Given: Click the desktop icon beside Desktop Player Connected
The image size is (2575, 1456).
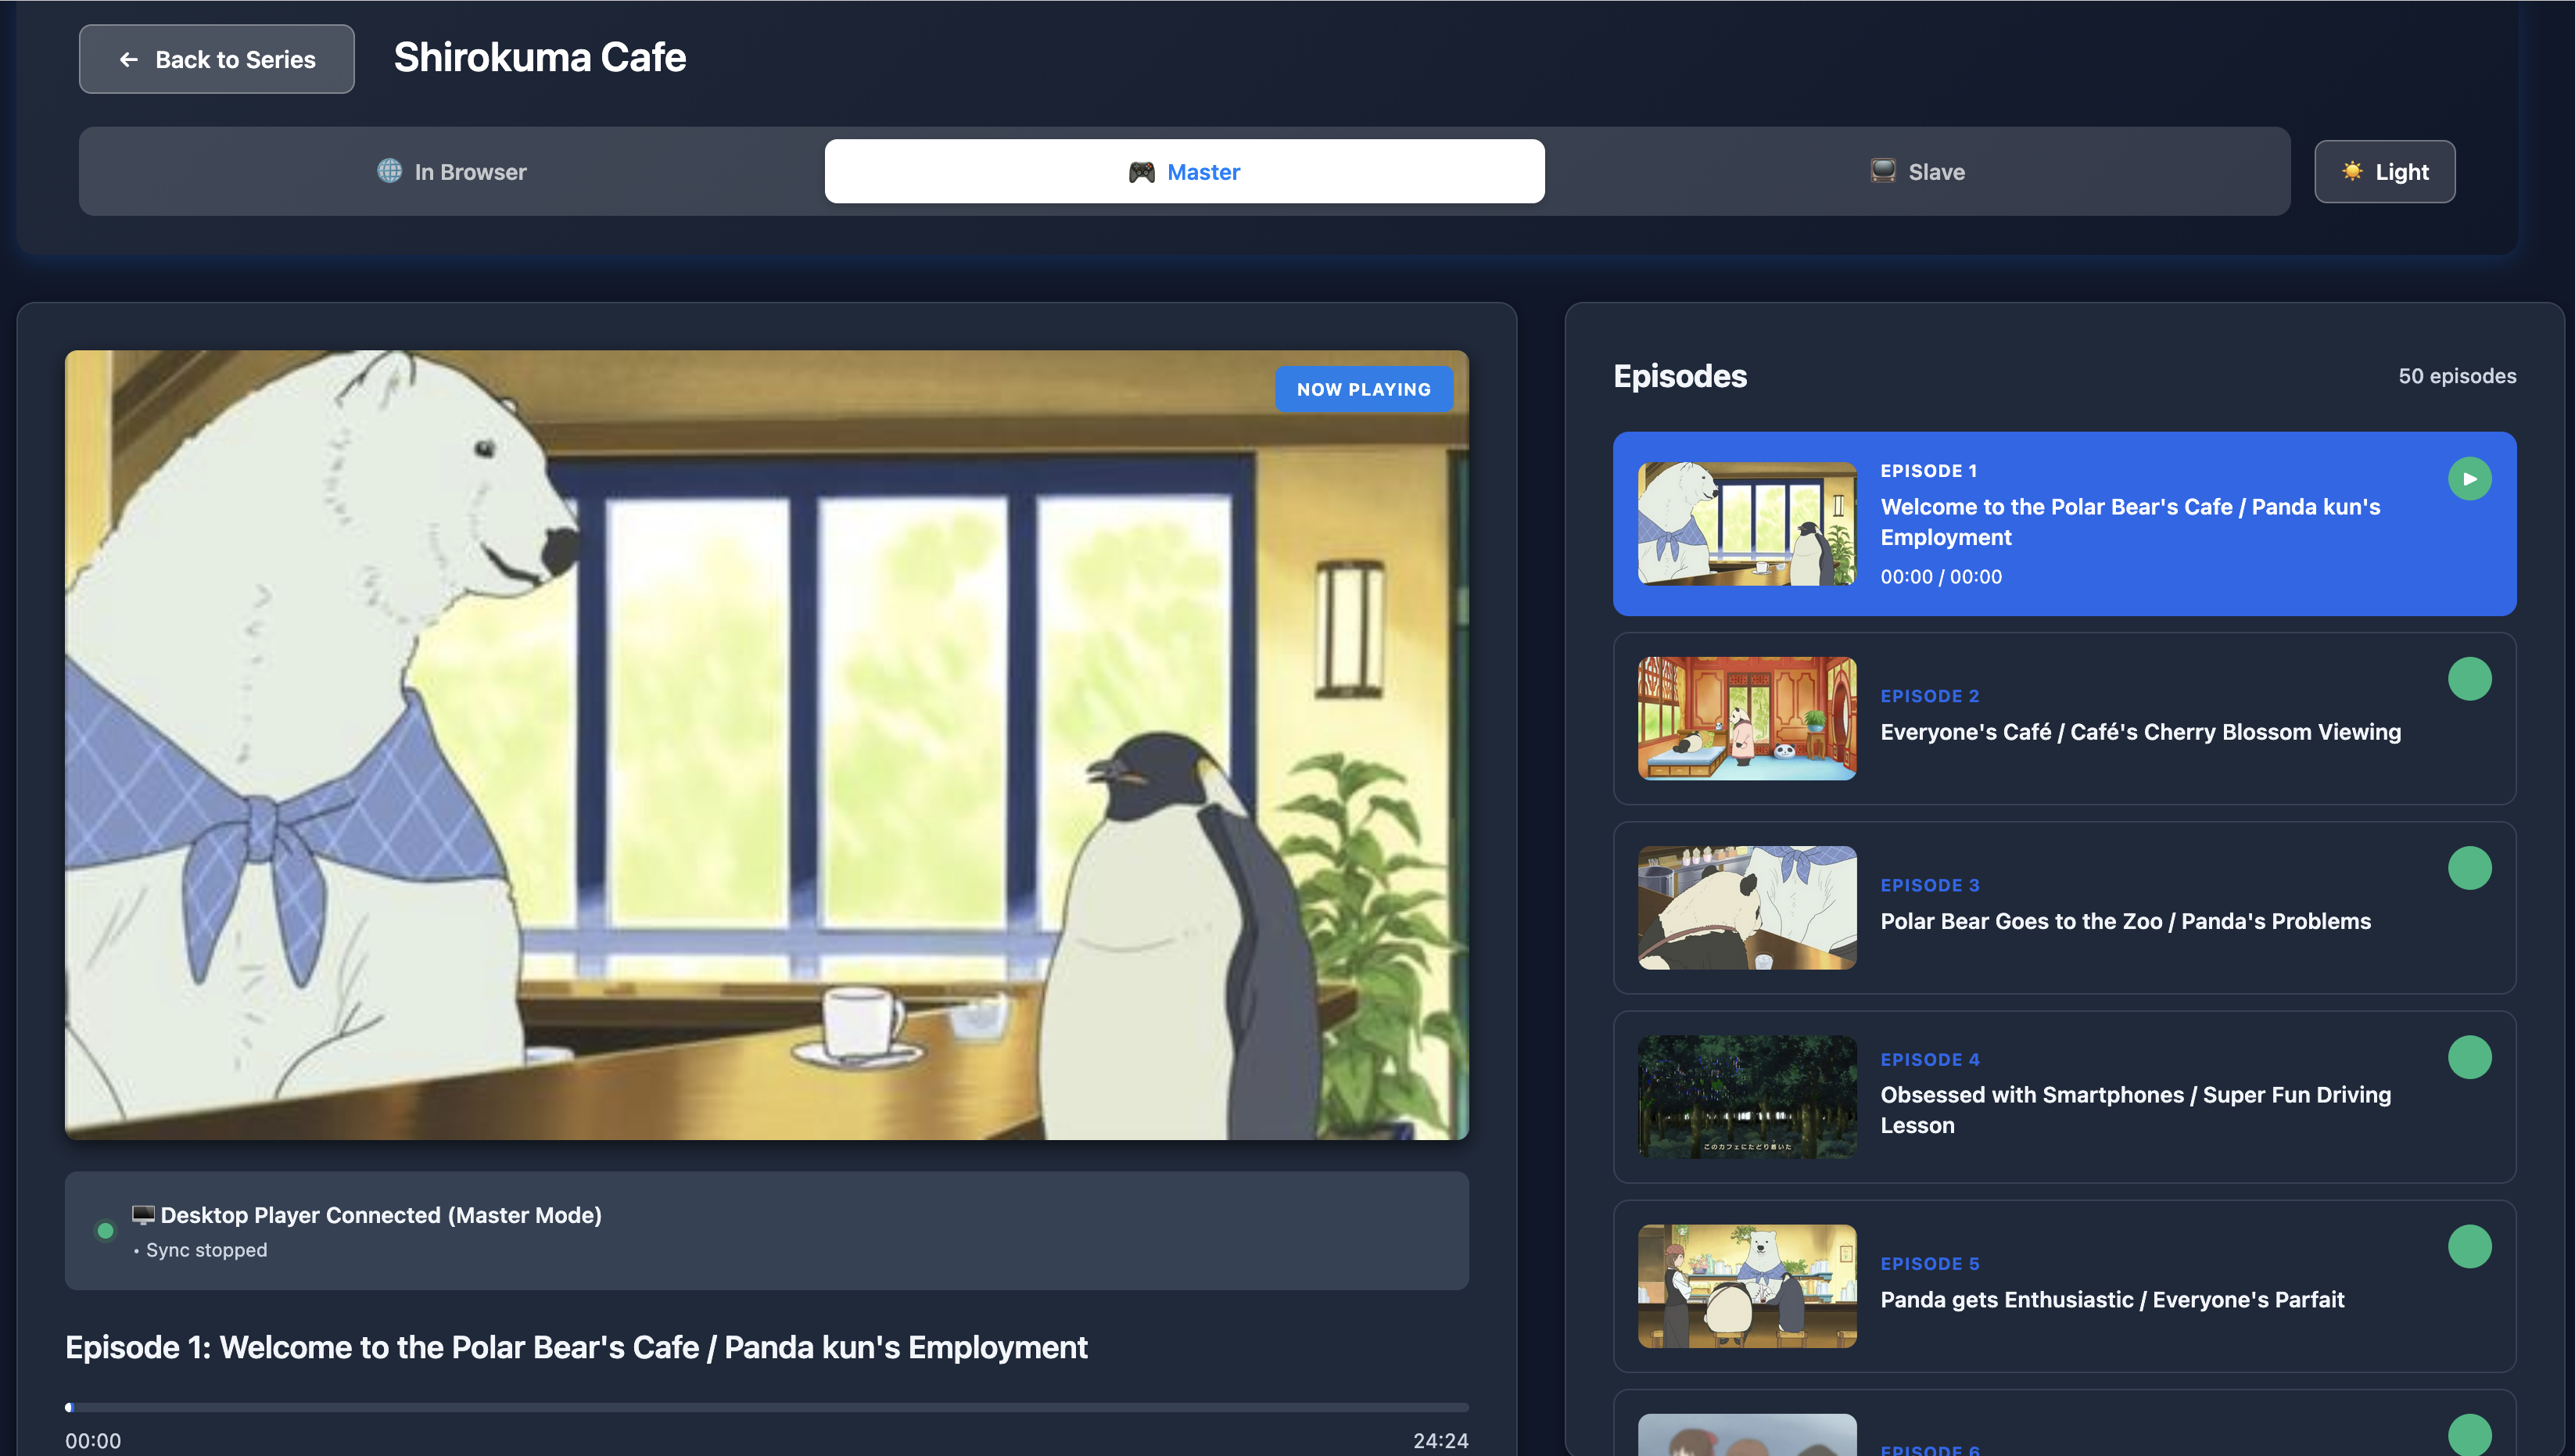Looking at the screenshot, I should [143, 1214].
